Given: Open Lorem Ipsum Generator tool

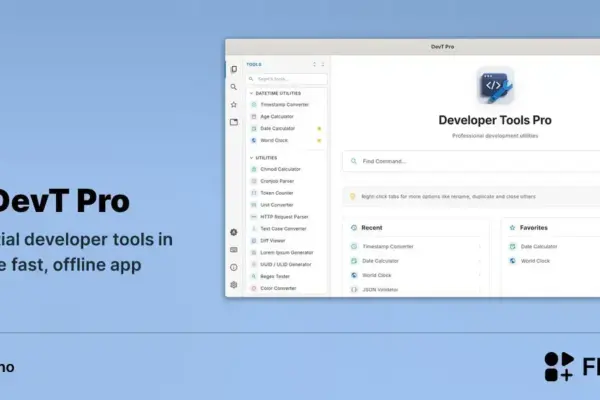Looking at the screenshot, I should 287,253.
